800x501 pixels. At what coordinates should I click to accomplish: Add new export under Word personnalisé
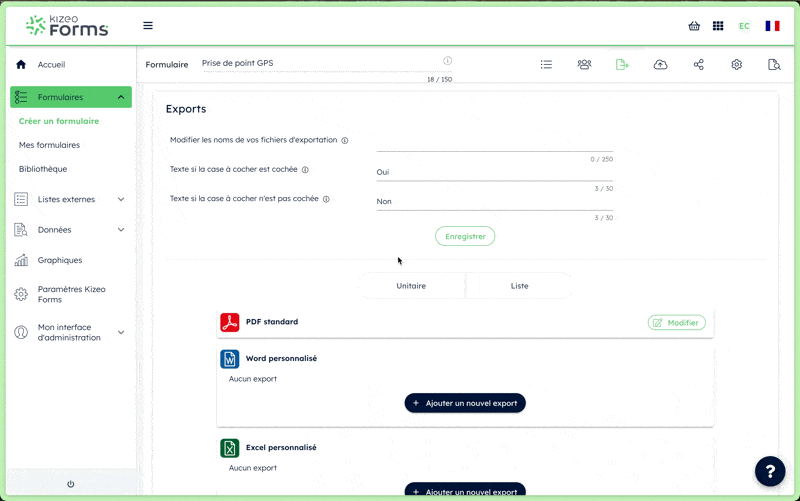point(465,403)
